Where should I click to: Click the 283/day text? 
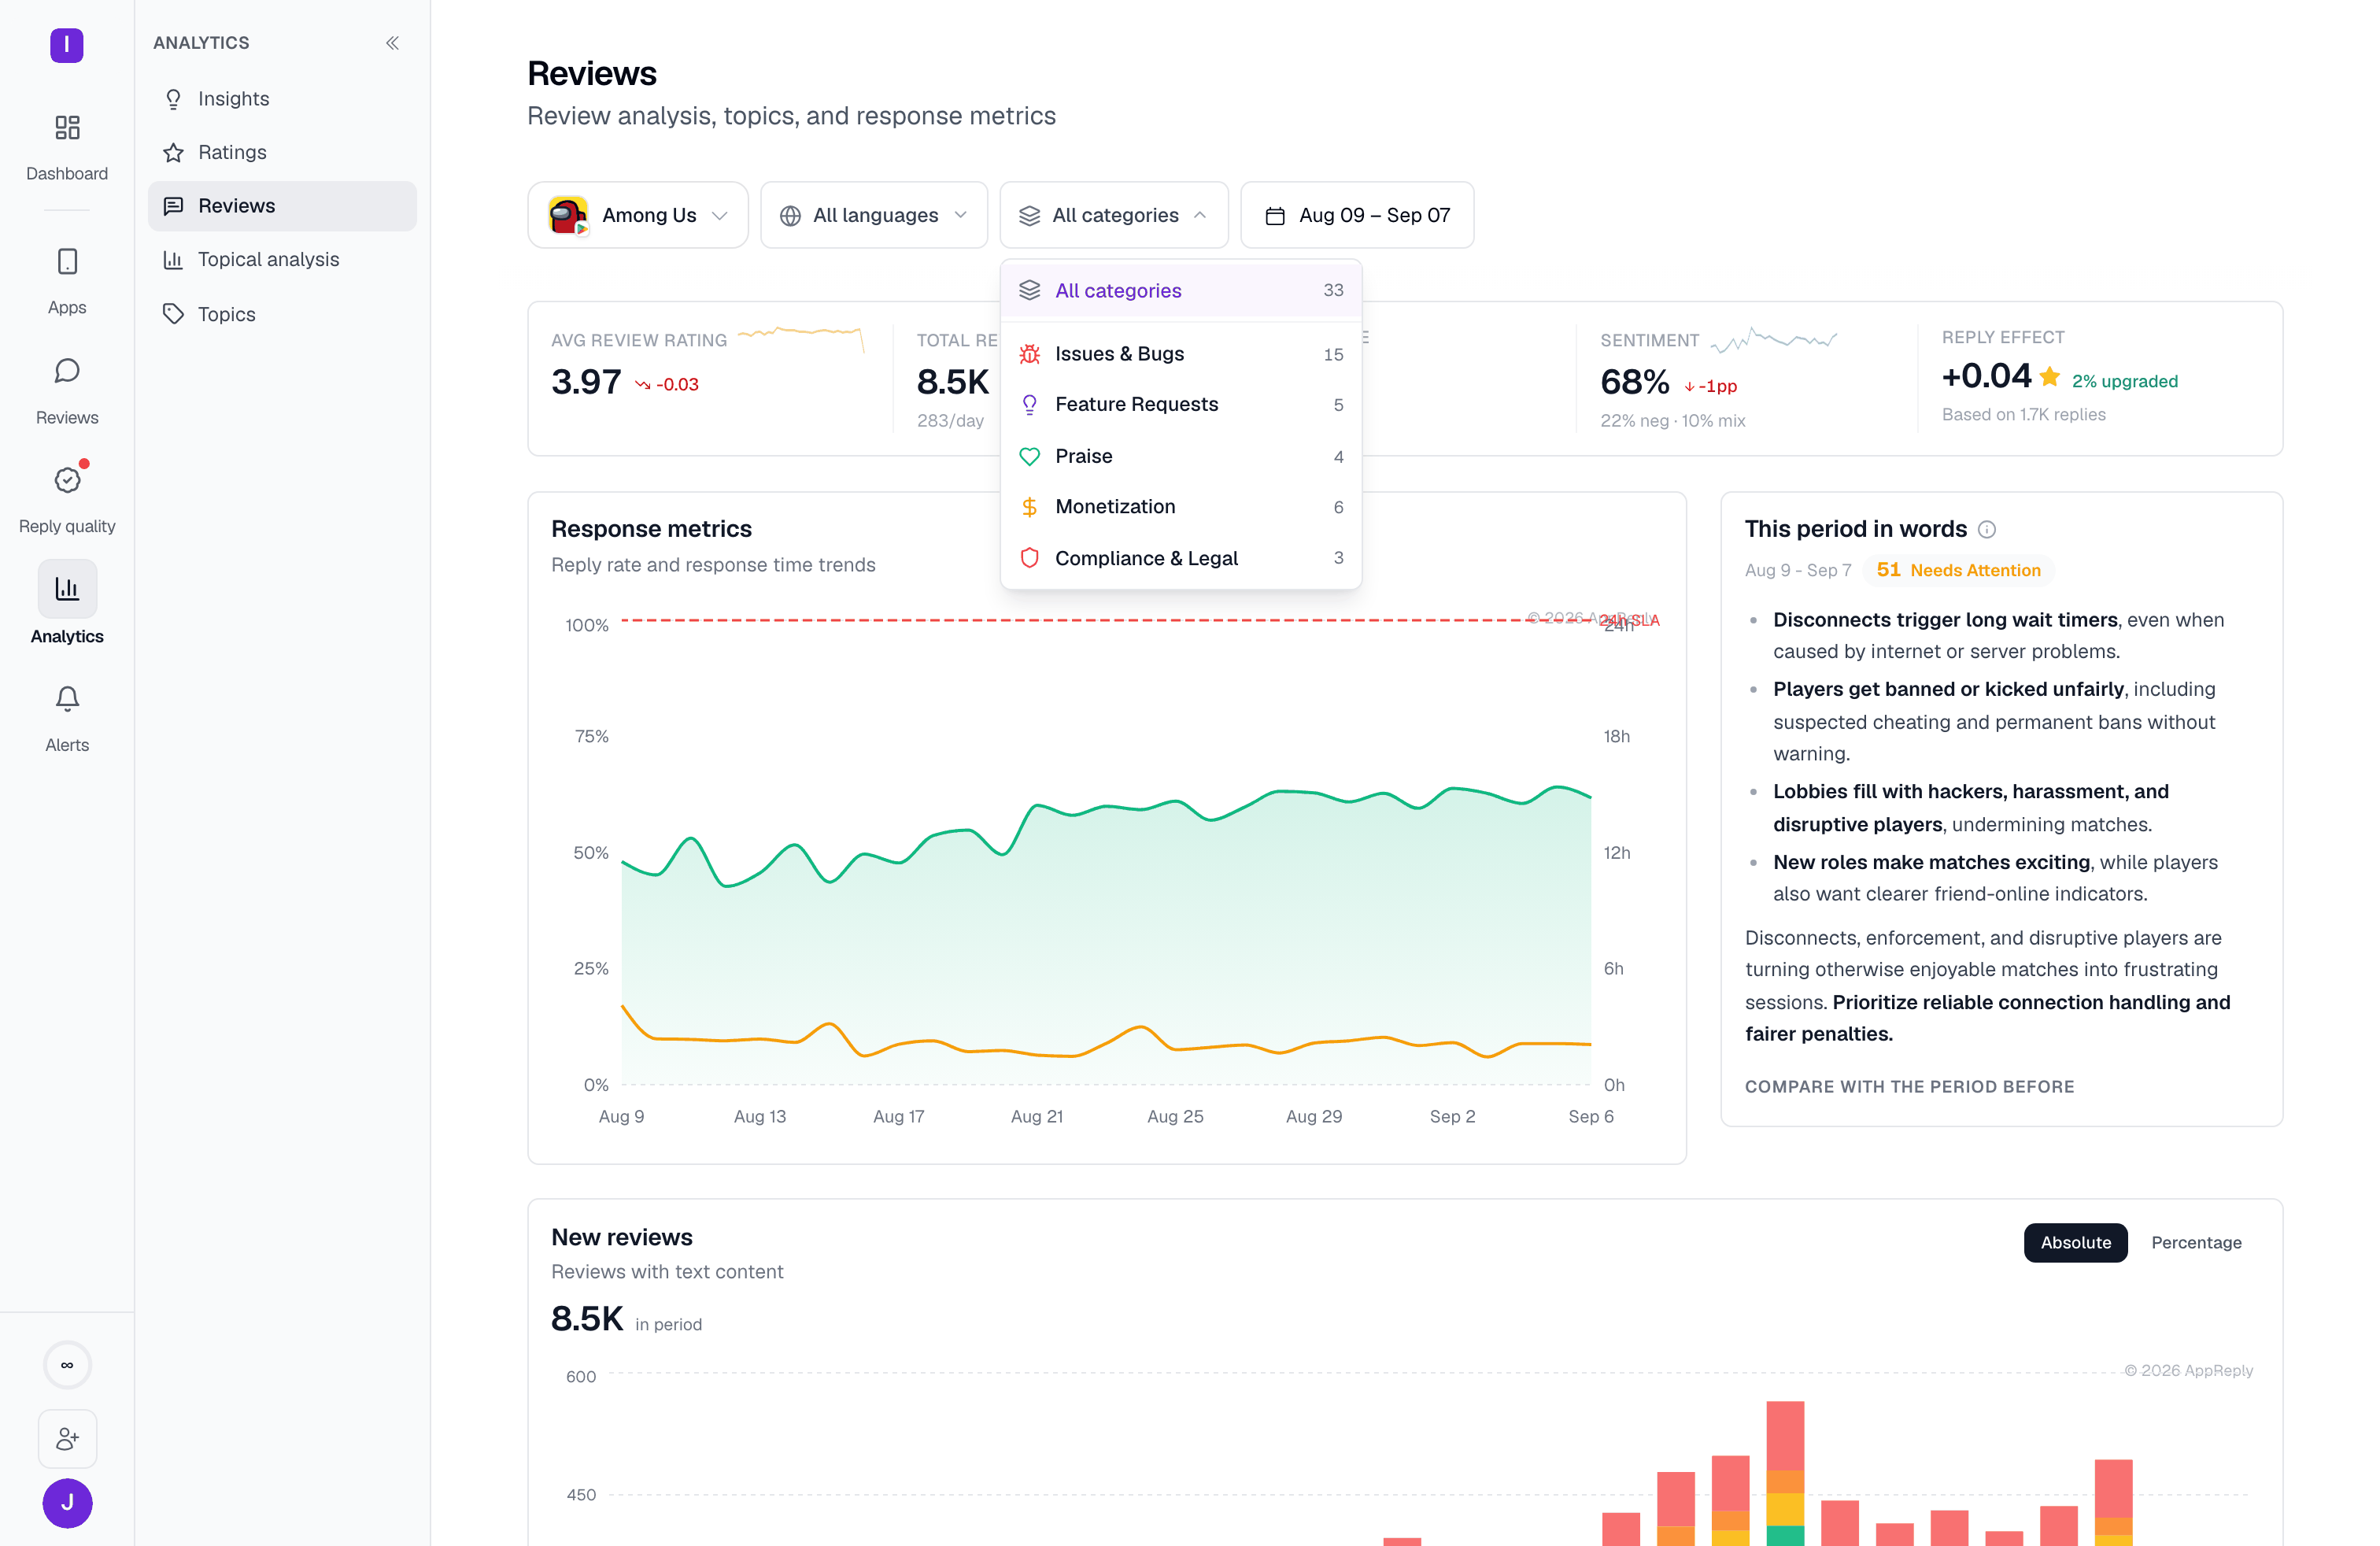pyautogui.click(x=950, y=421)
